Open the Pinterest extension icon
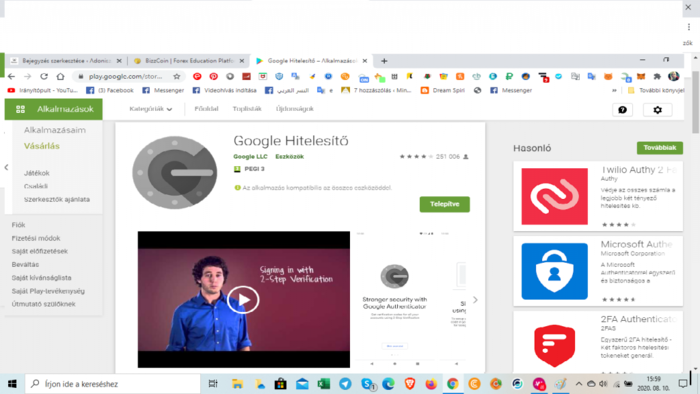700x394 pixels. [213, 76]
